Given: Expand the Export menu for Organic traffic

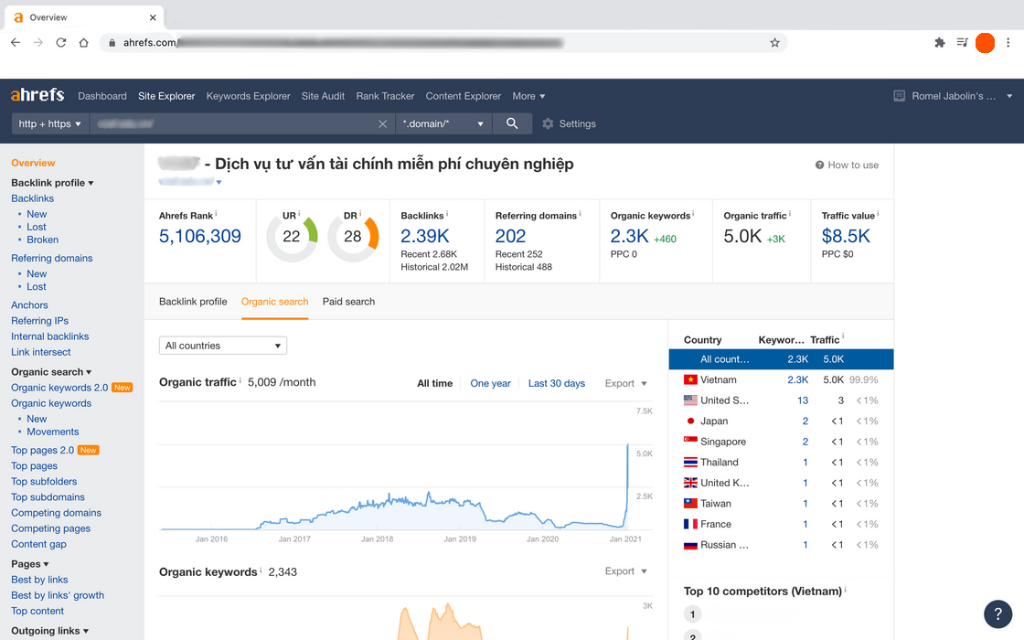Looking at the screenshot, I should click(626, 384).
